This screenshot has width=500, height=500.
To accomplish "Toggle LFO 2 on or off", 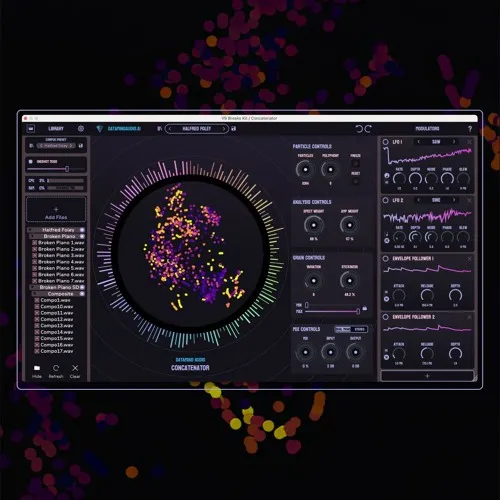I will point(385,200).
